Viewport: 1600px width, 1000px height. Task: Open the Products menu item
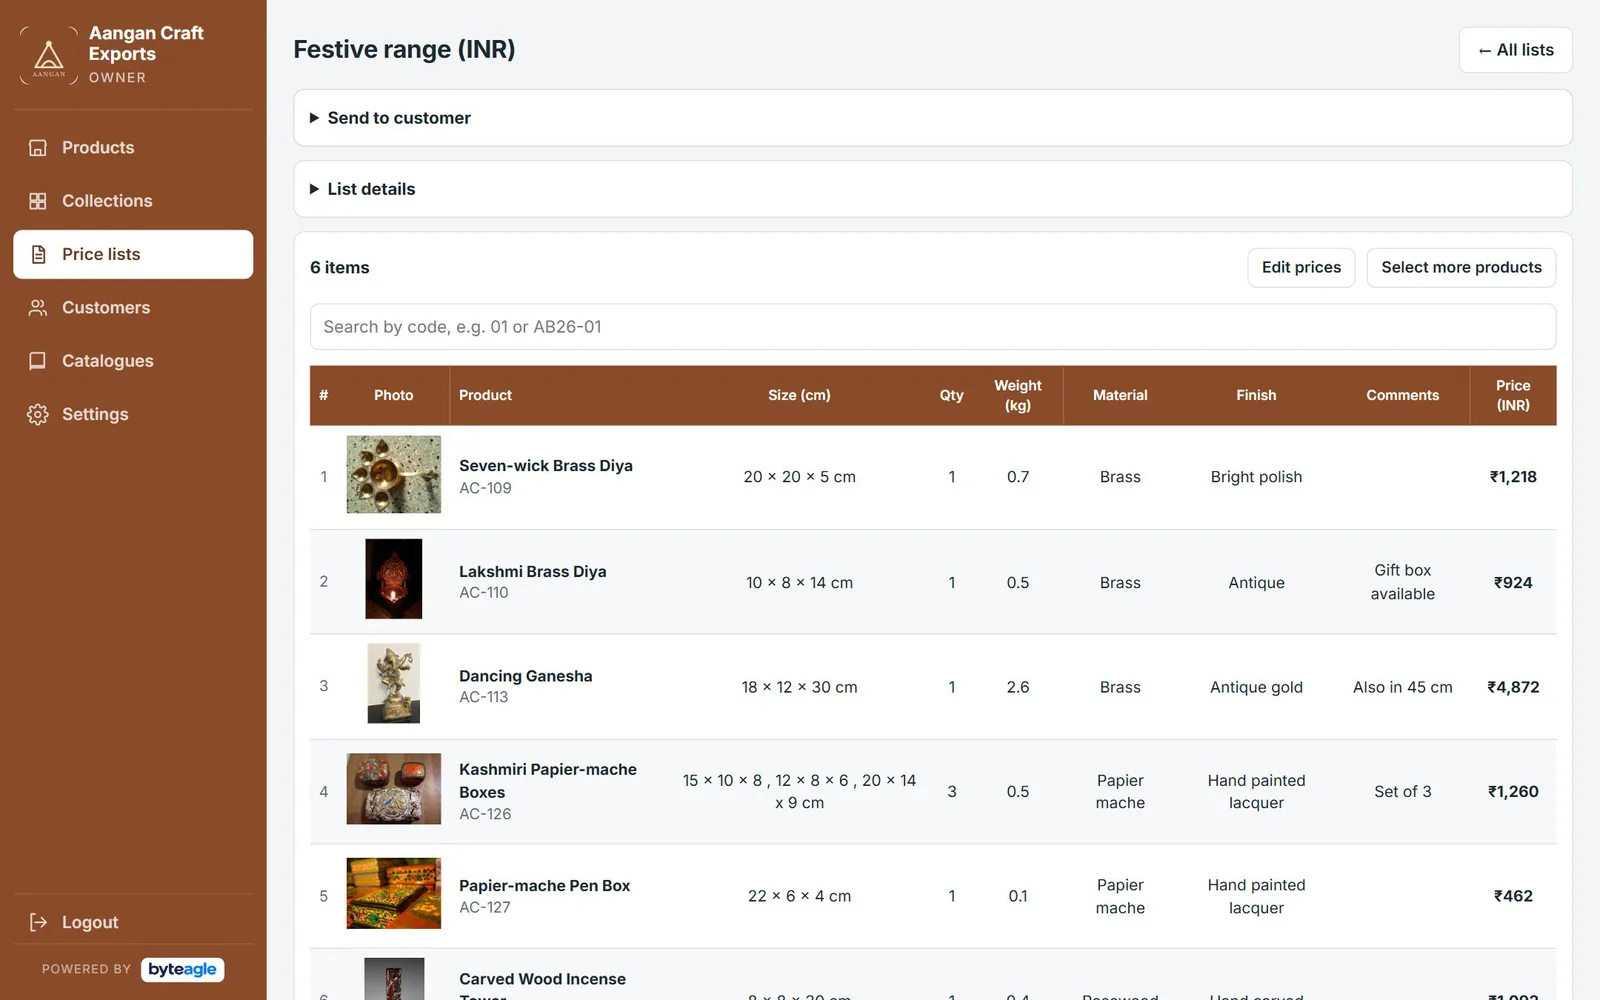133,148
